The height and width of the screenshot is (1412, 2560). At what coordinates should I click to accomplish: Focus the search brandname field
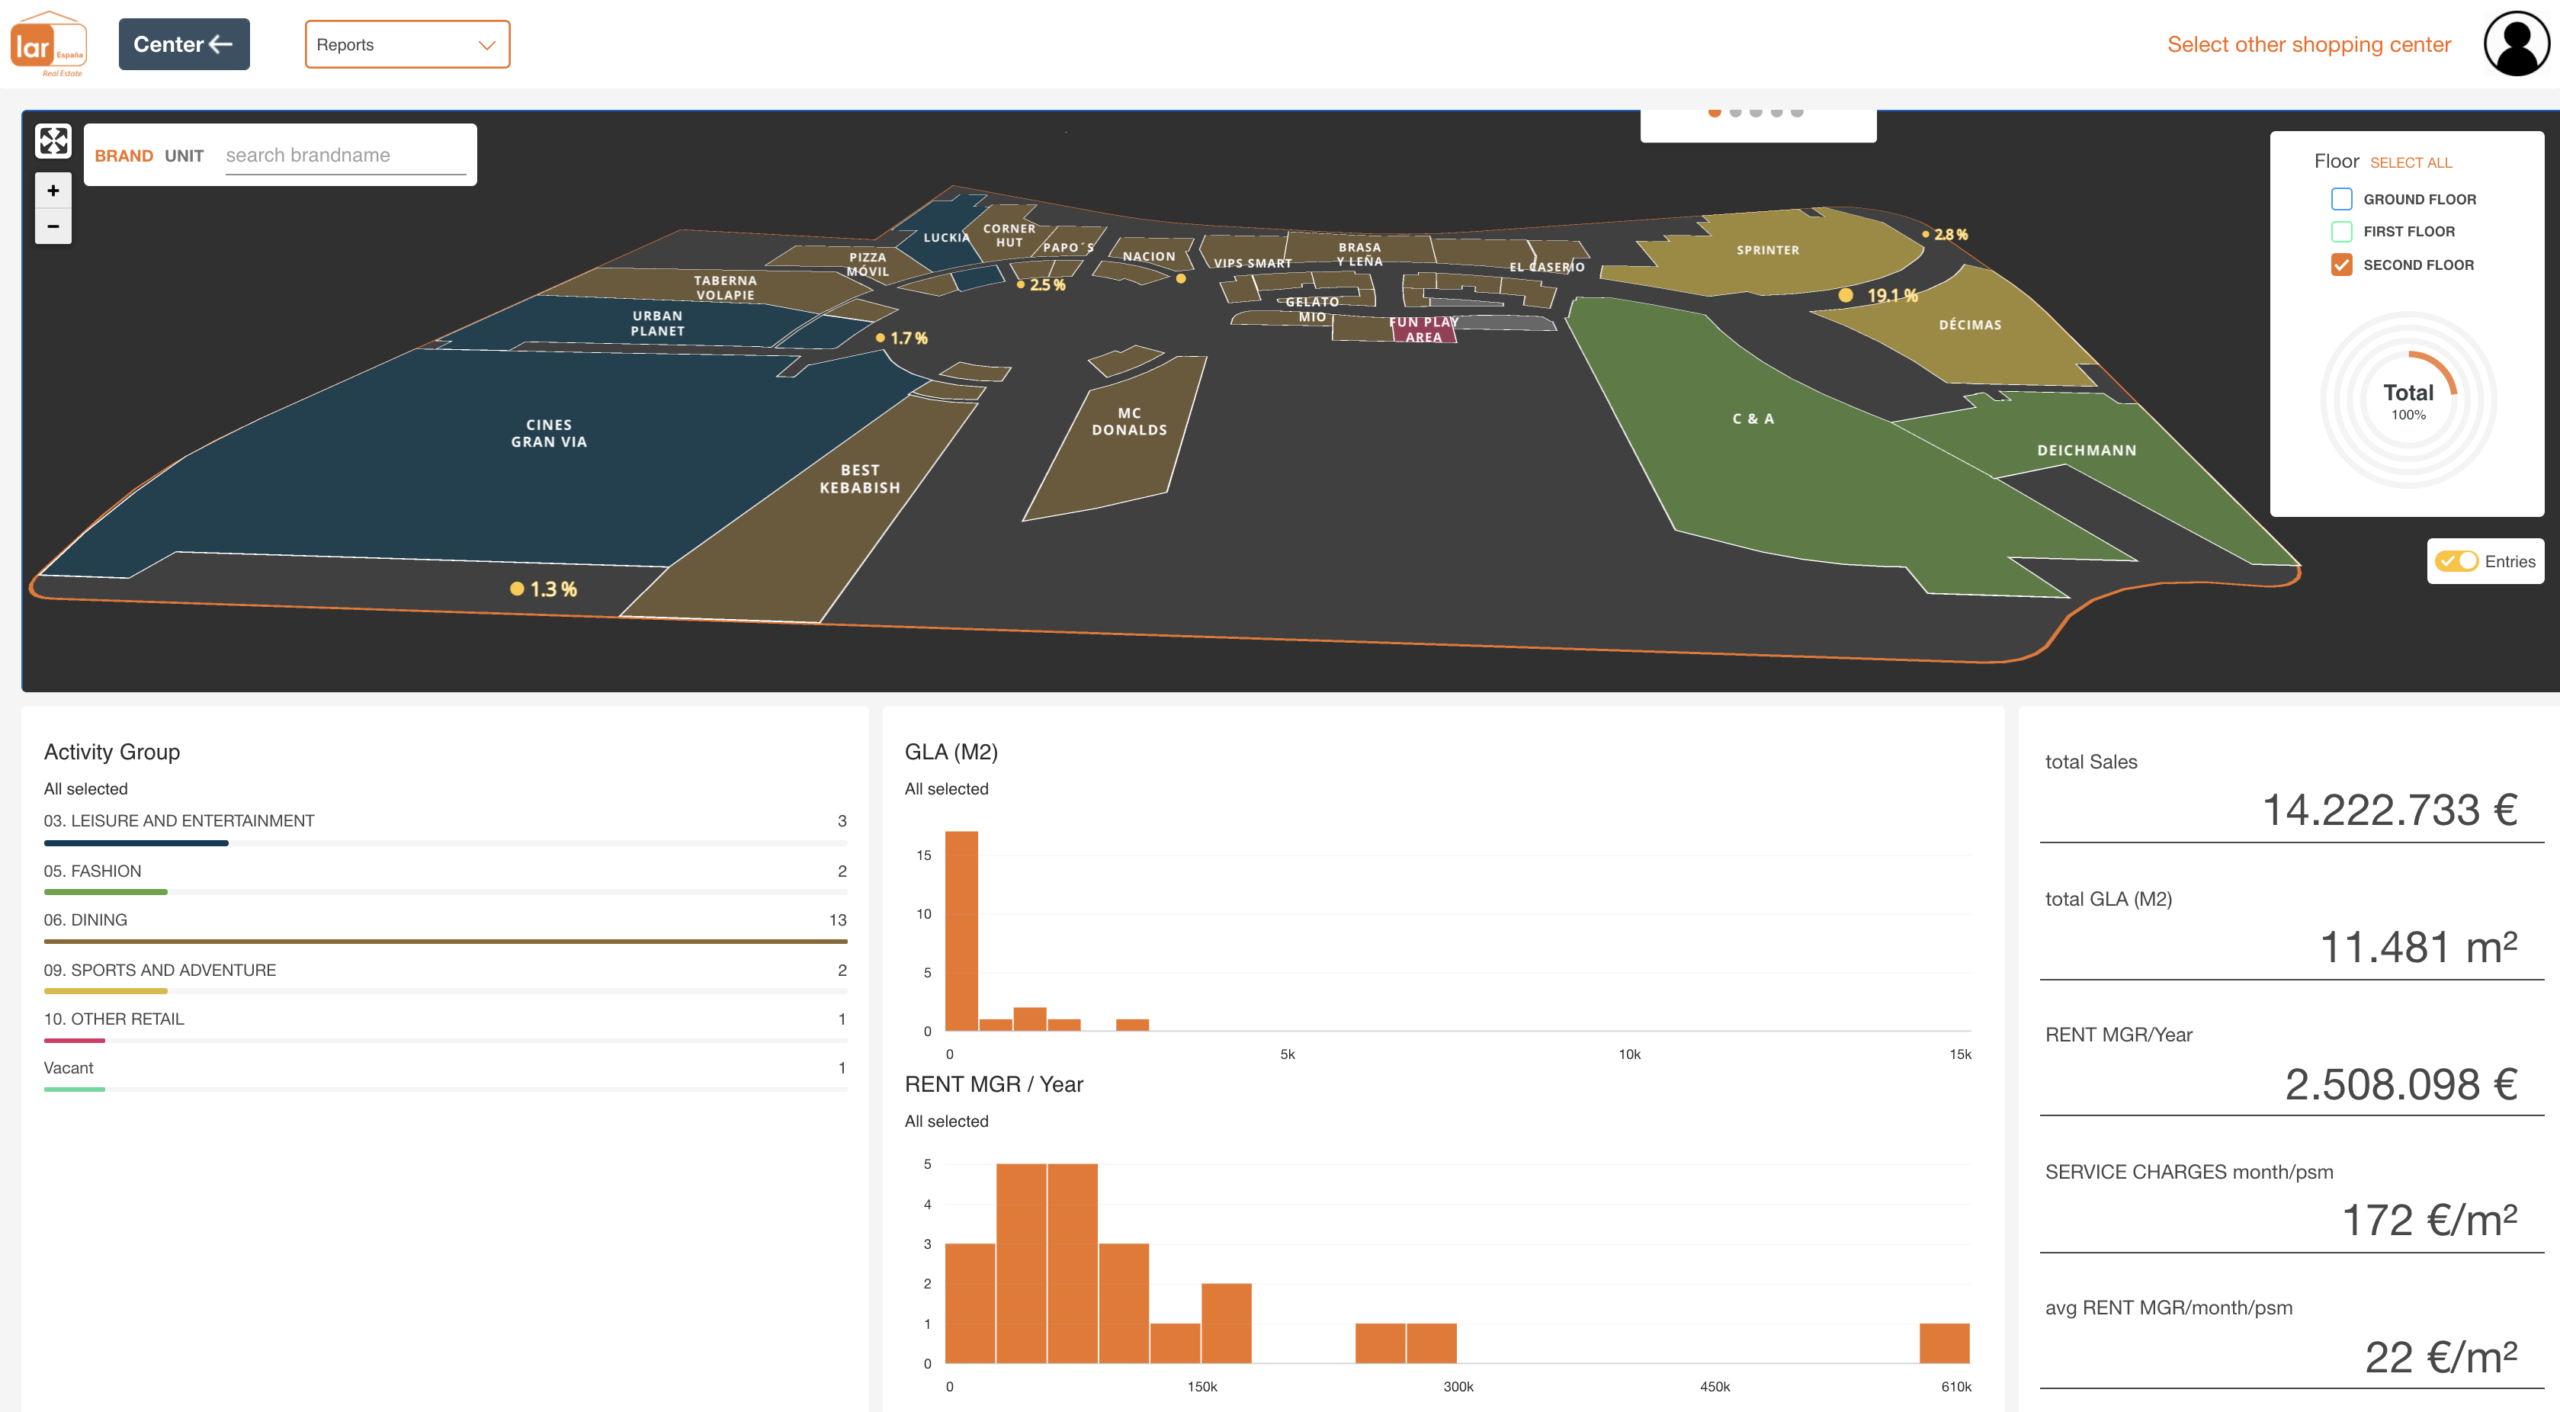coord(345,156)
